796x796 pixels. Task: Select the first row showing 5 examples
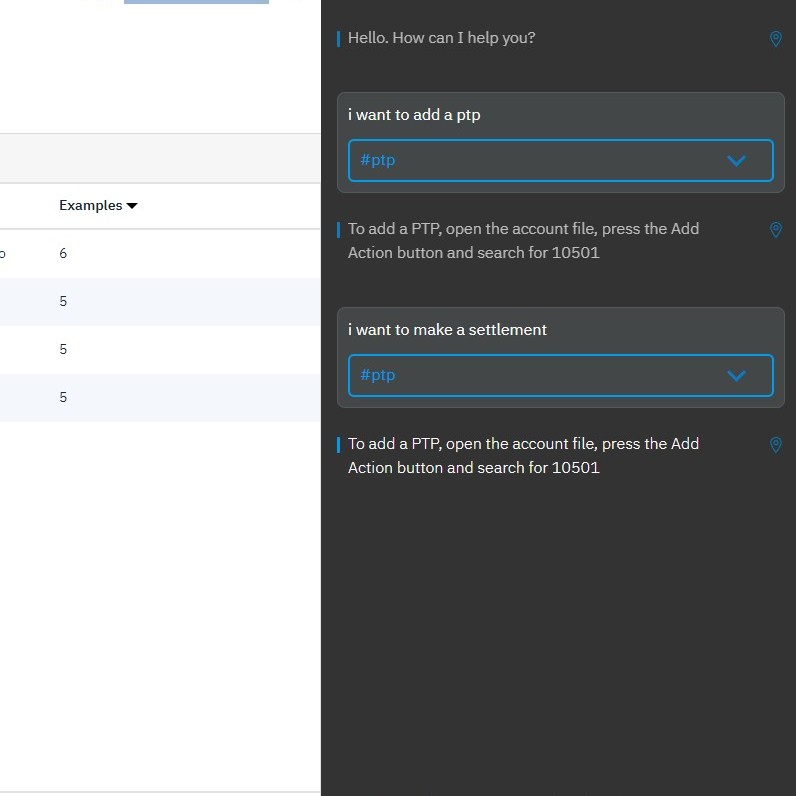tap(160, 302)
